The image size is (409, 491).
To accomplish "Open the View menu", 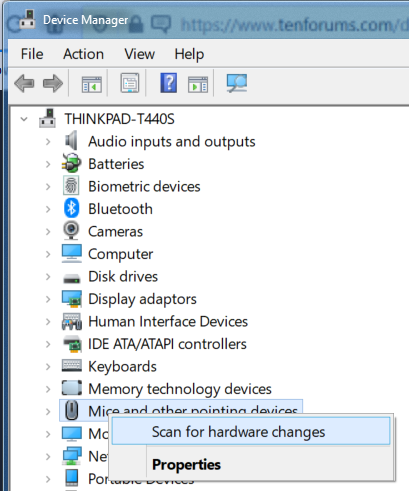I will point(139,54).
